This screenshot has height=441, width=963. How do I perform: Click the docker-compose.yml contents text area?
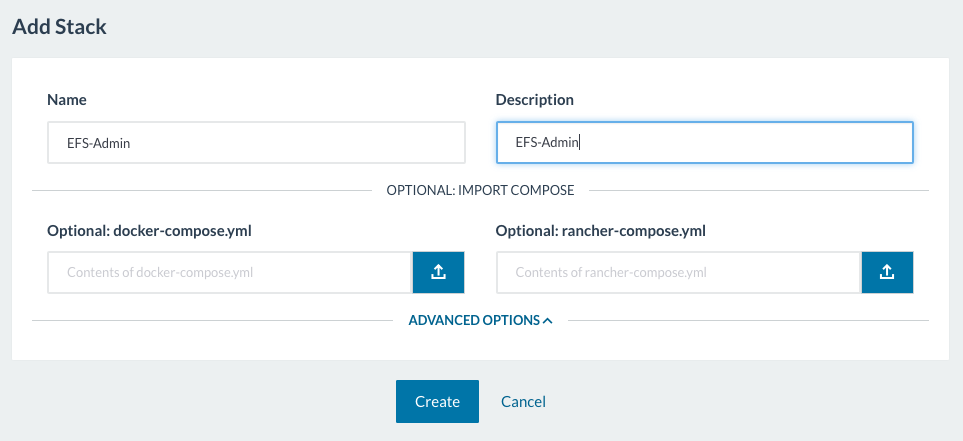pos(230,272)
